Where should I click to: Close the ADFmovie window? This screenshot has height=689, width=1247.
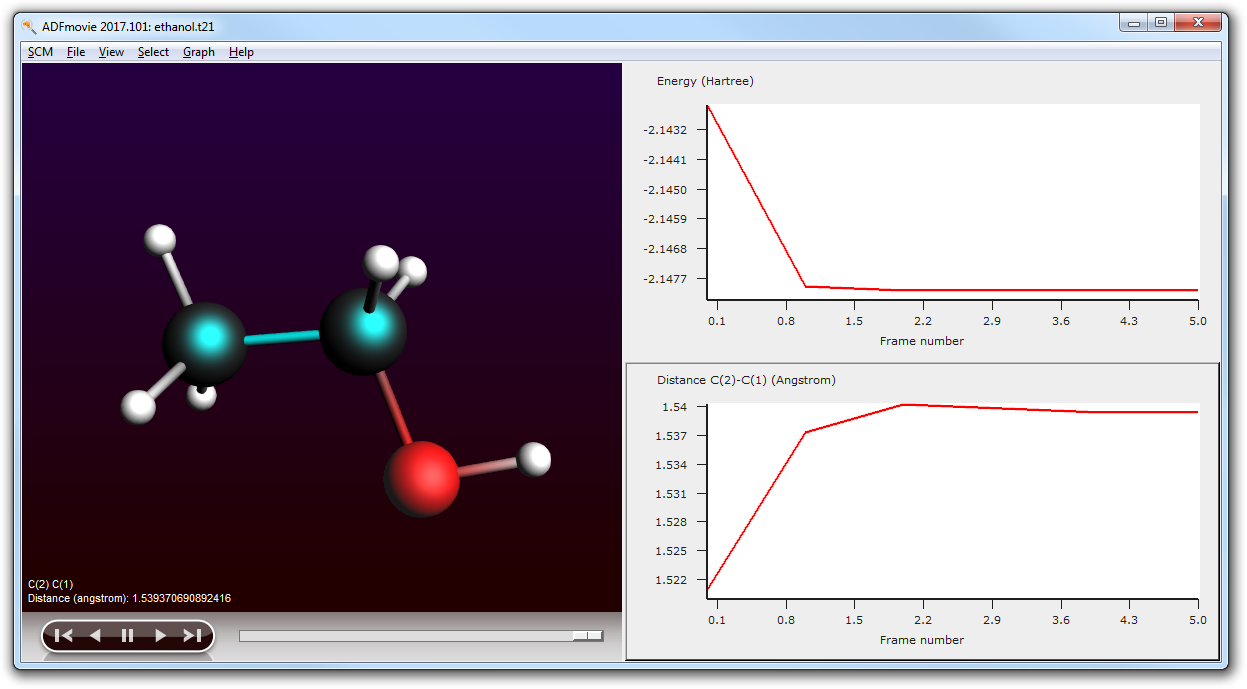[1197, 23]
